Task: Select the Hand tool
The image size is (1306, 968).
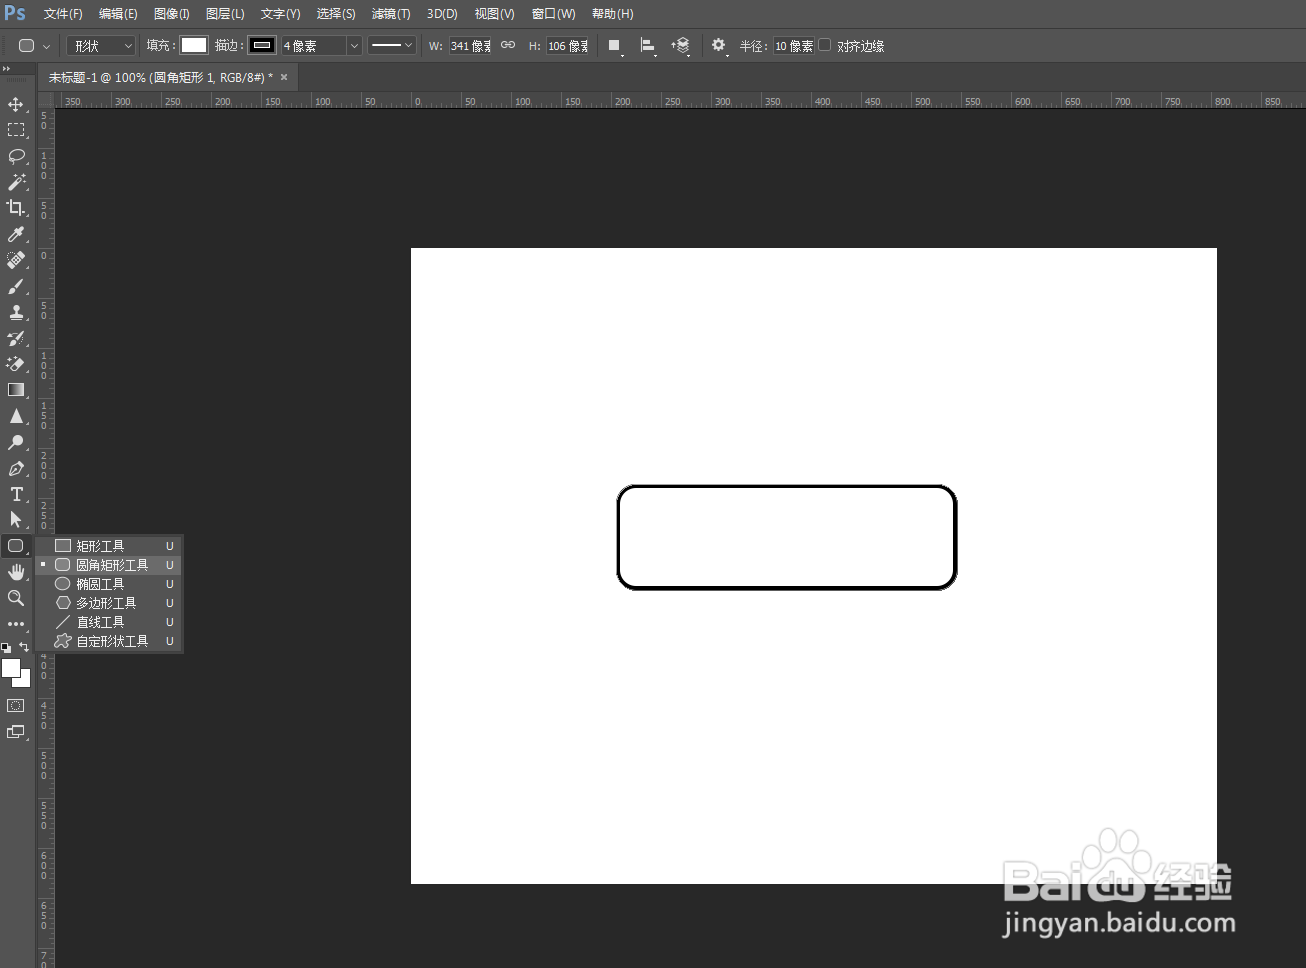Action: pyautogui.click(x=16, y=572)
